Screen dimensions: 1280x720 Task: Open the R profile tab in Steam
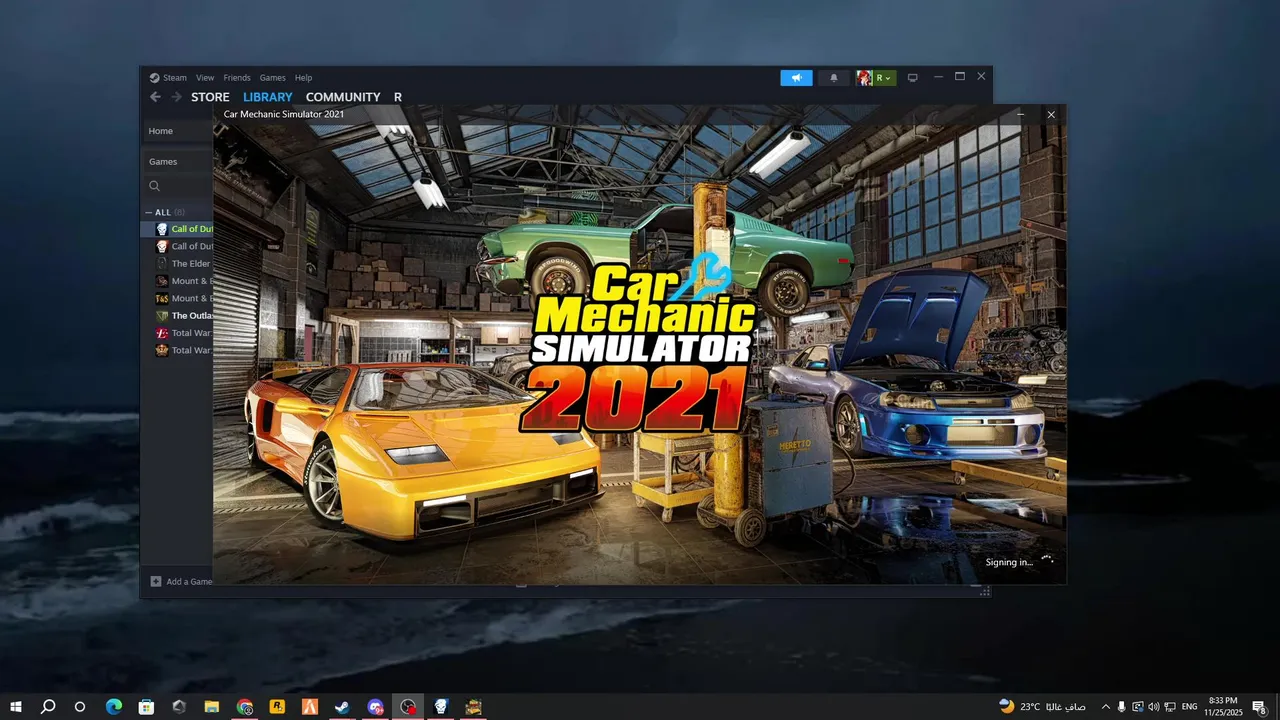398,97
